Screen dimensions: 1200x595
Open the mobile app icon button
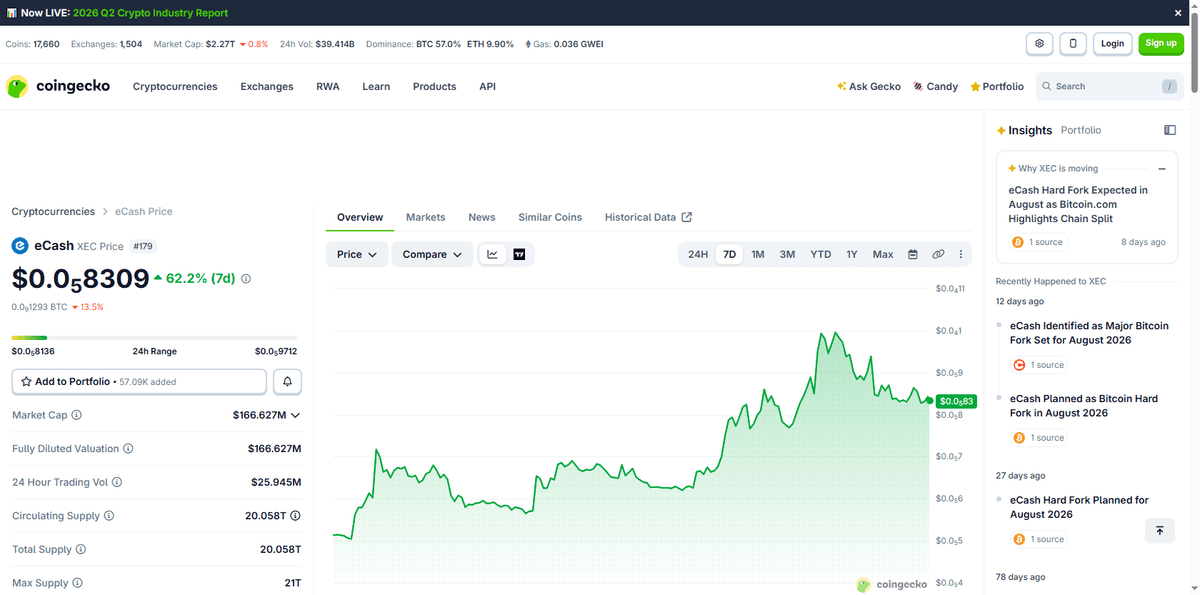click(1073, 43)
